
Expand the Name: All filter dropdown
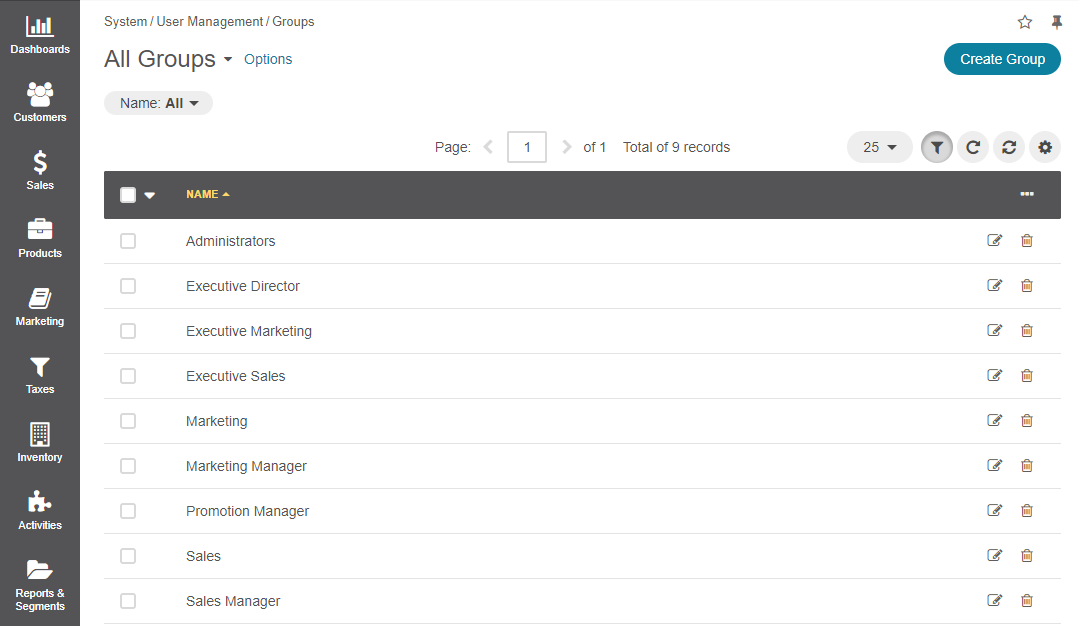pos(158,103)
